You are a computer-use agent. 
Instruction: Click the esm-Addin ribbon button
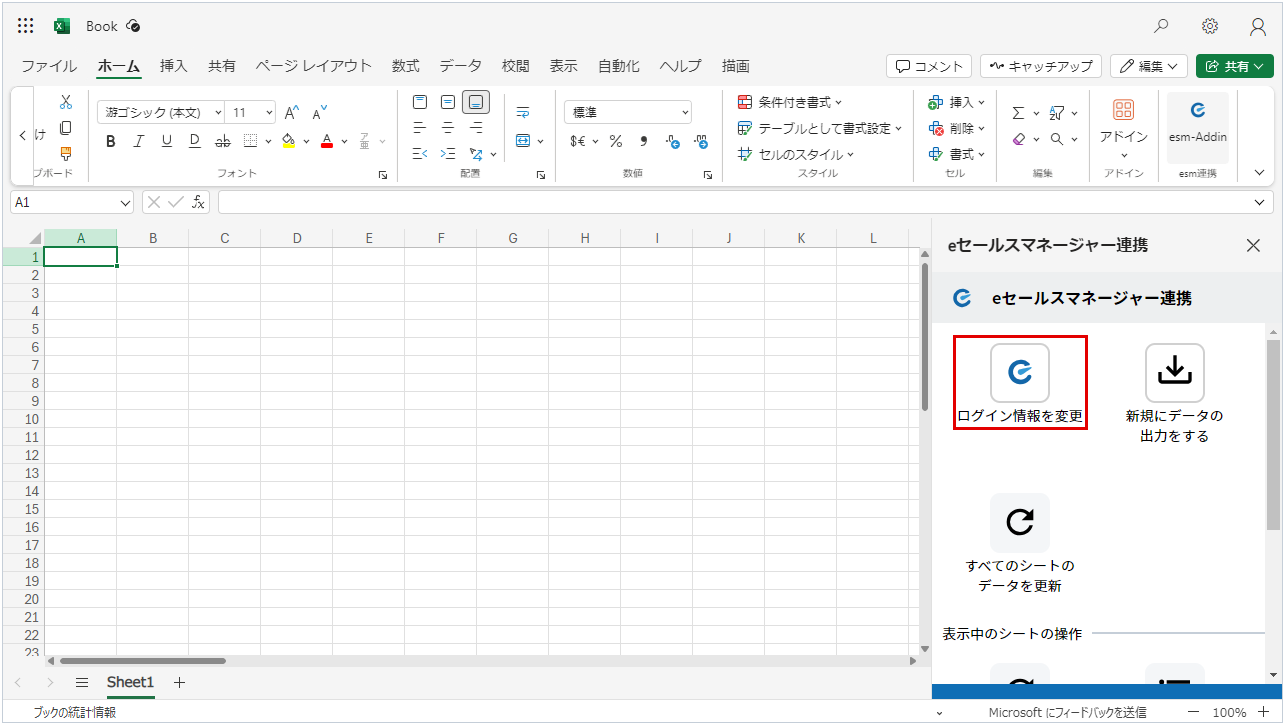1198,128
